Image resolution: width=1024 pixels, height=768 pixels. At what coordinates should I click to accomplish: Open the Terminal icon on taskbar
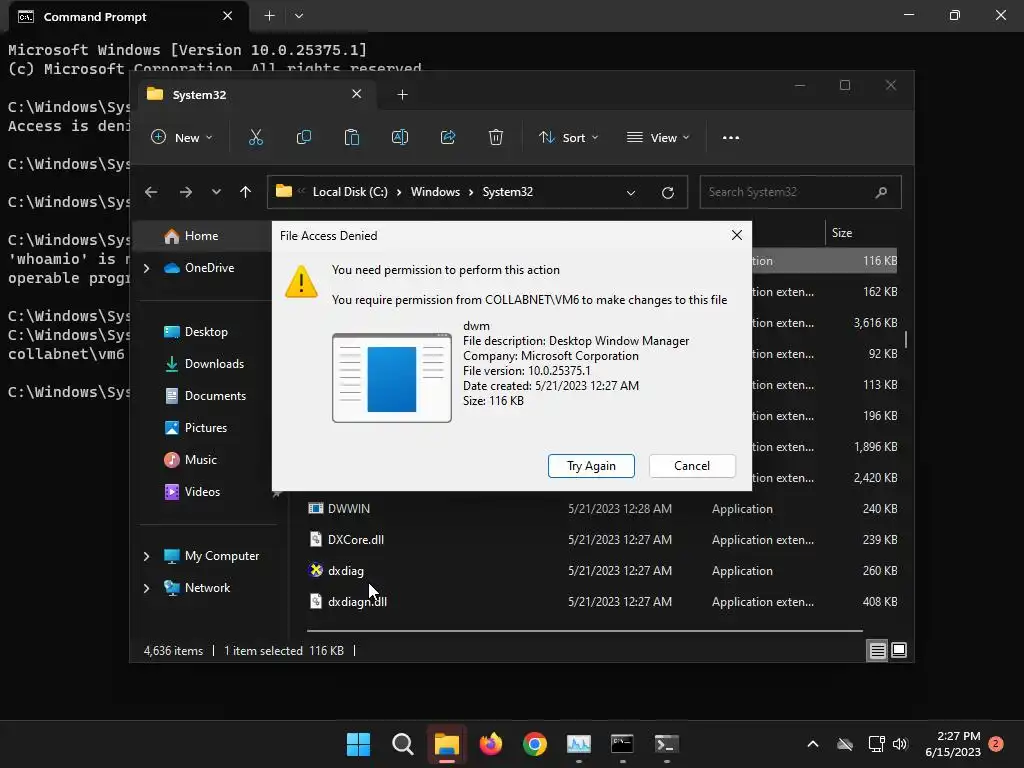point(666,744)
